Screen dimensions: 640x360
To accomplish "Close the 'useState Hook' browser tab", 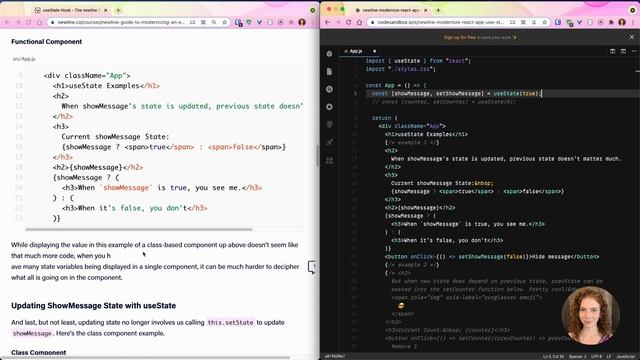I will pos(106,10).
